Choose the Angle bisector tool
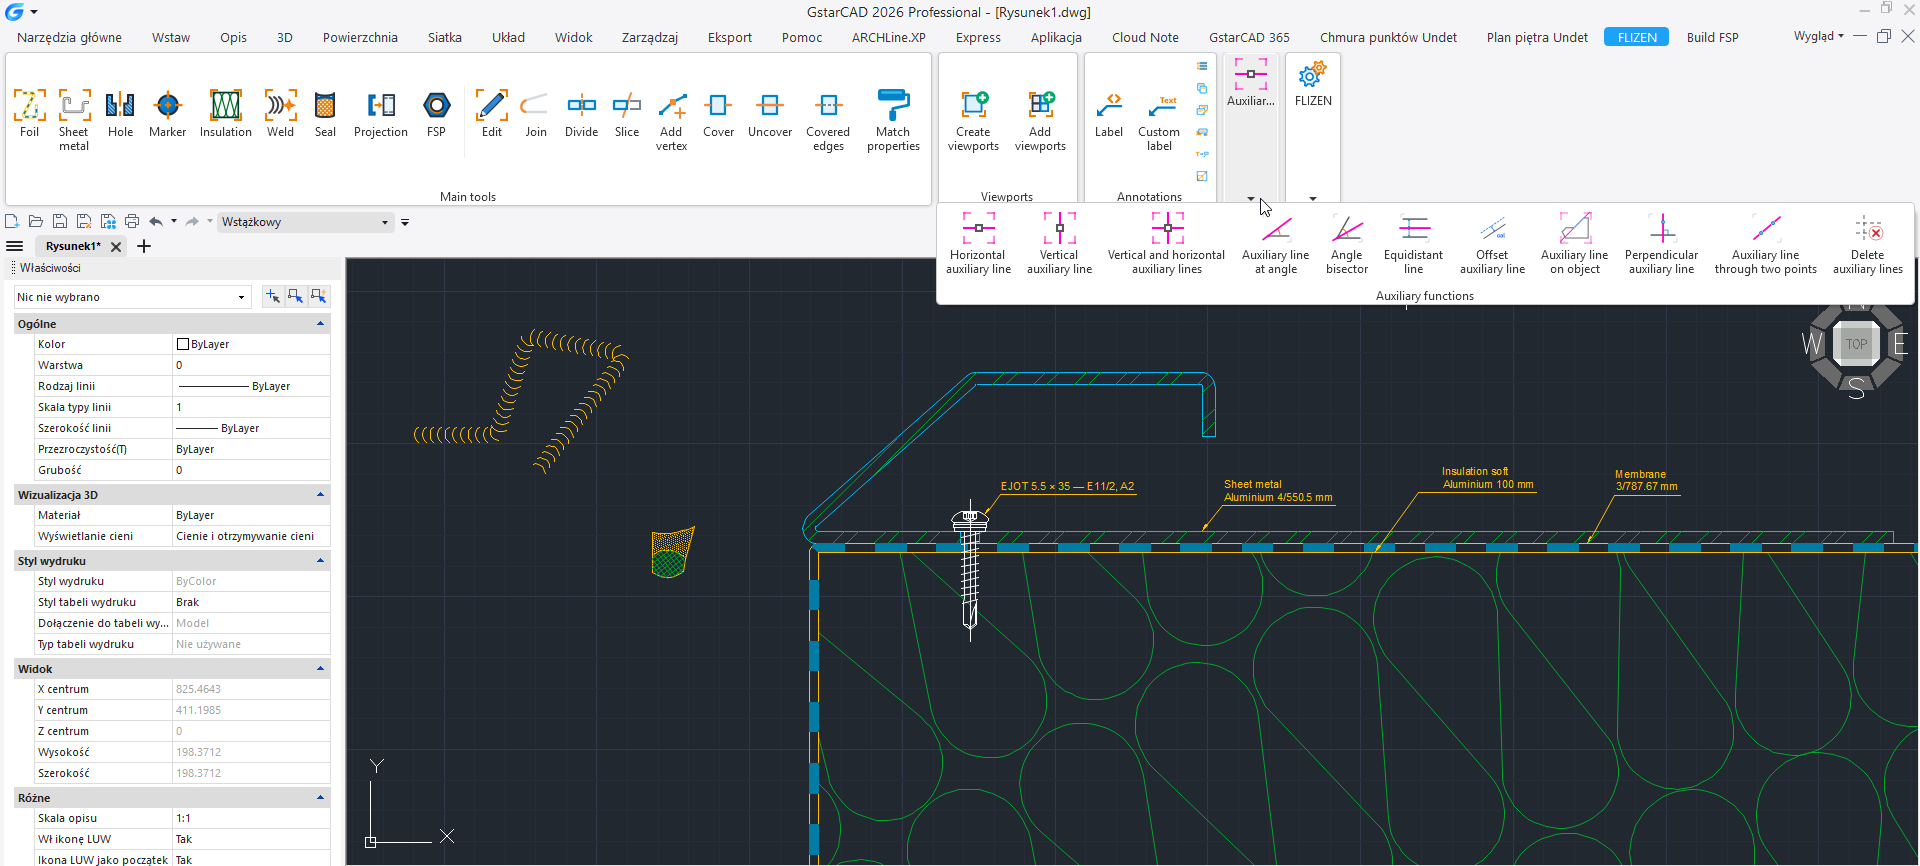1920x866 pixels. [1347, 243]
